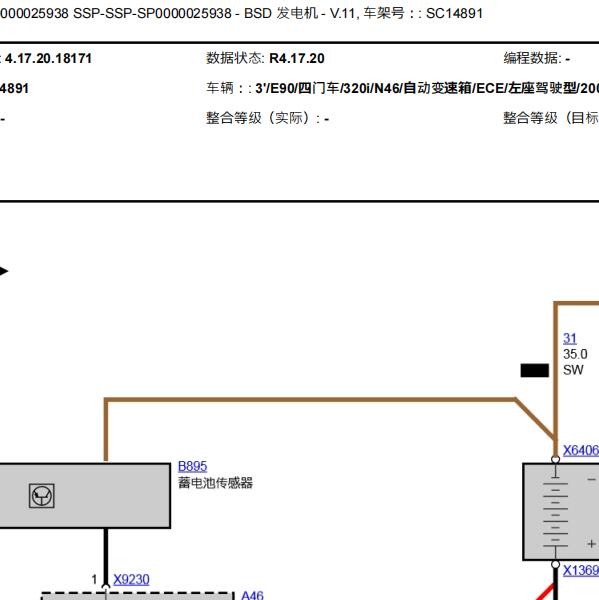Select chassis number SC14891 in the header

(454, 14)
